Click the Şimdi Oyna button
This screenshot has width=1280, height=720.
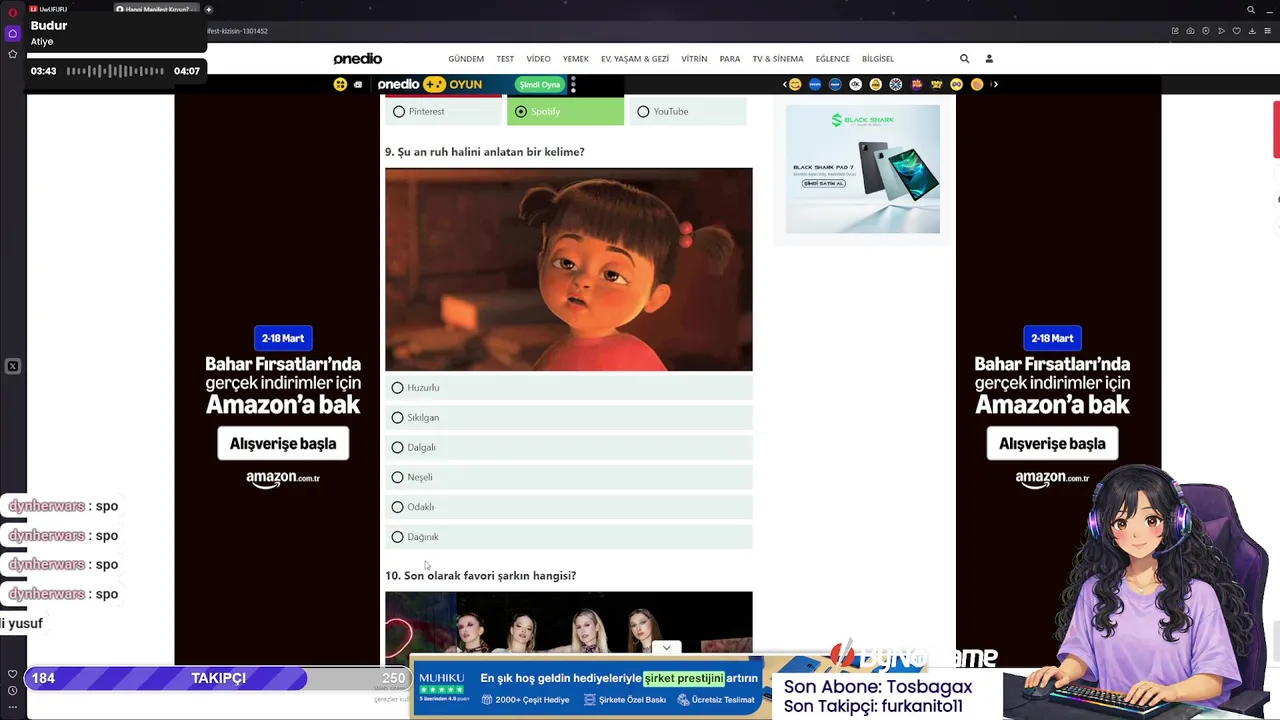539,84
